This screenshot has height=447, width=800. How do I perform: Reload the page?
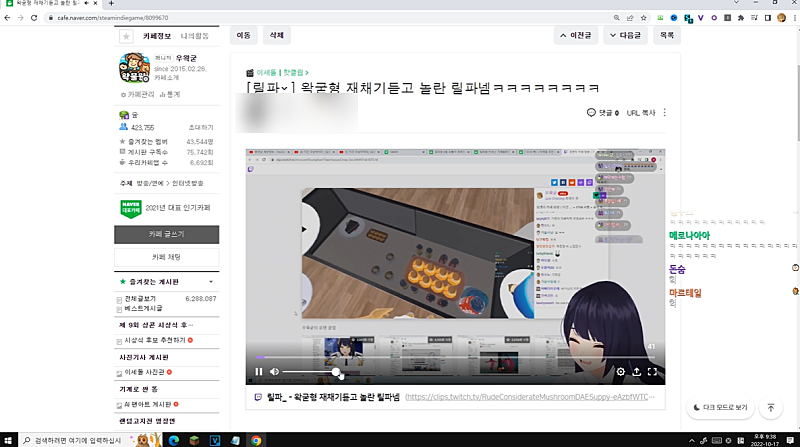point(34,18)
